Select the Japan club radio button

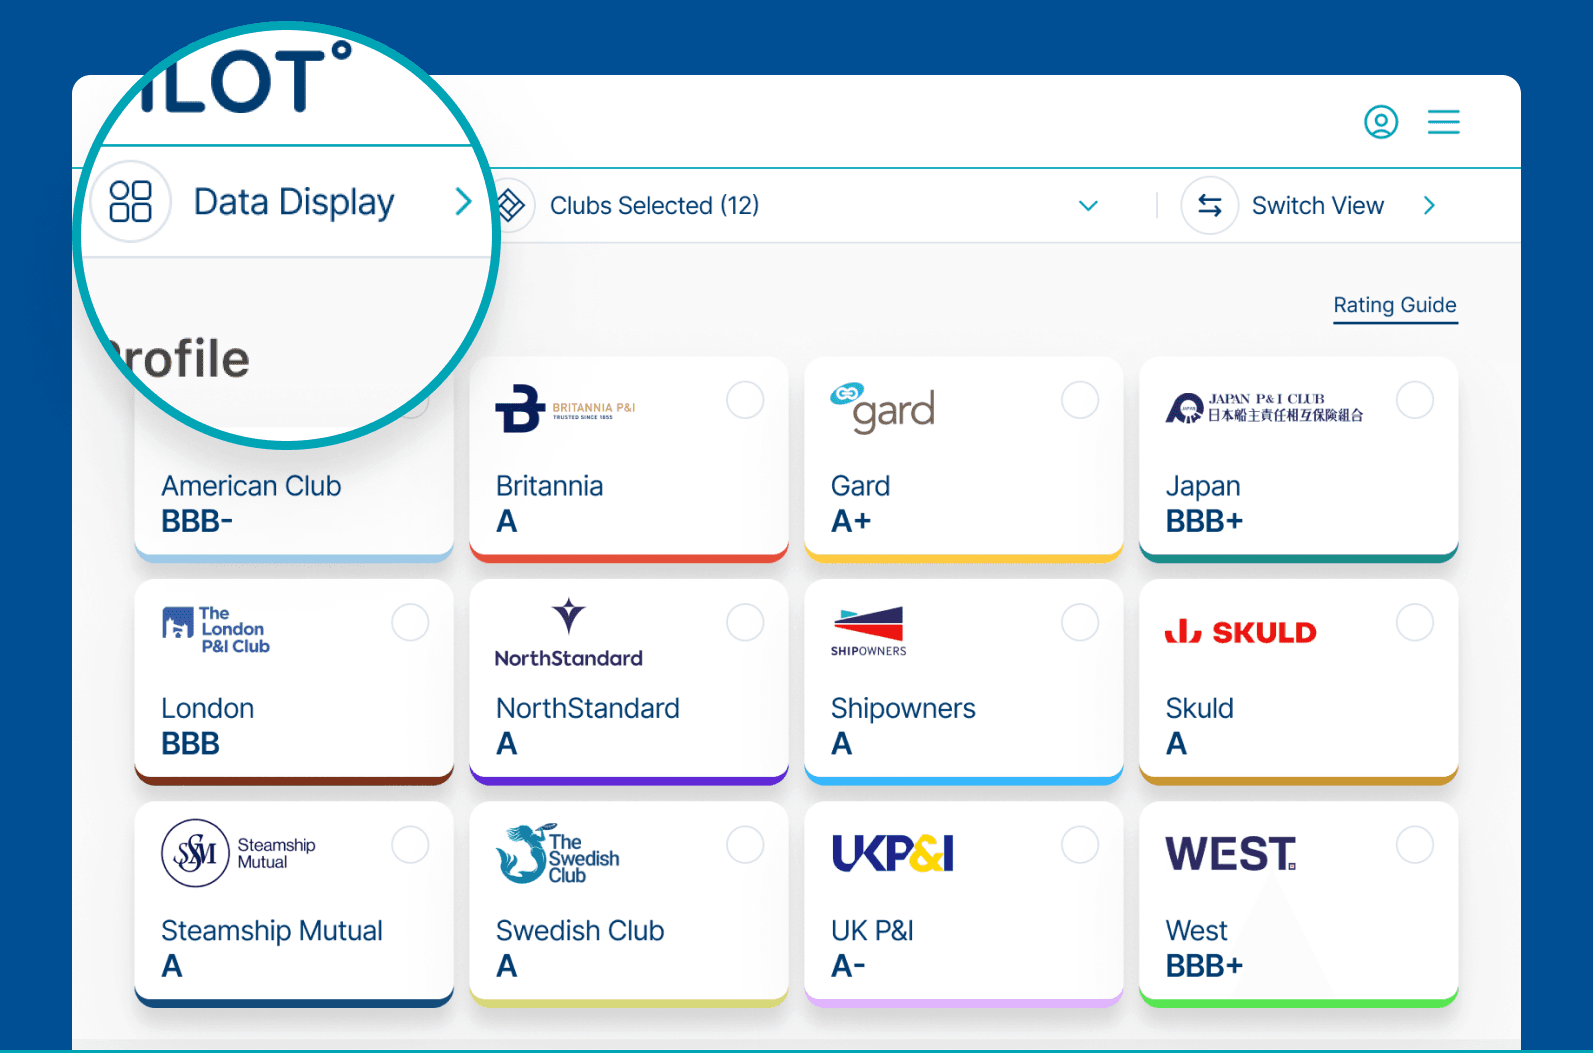1414,400
